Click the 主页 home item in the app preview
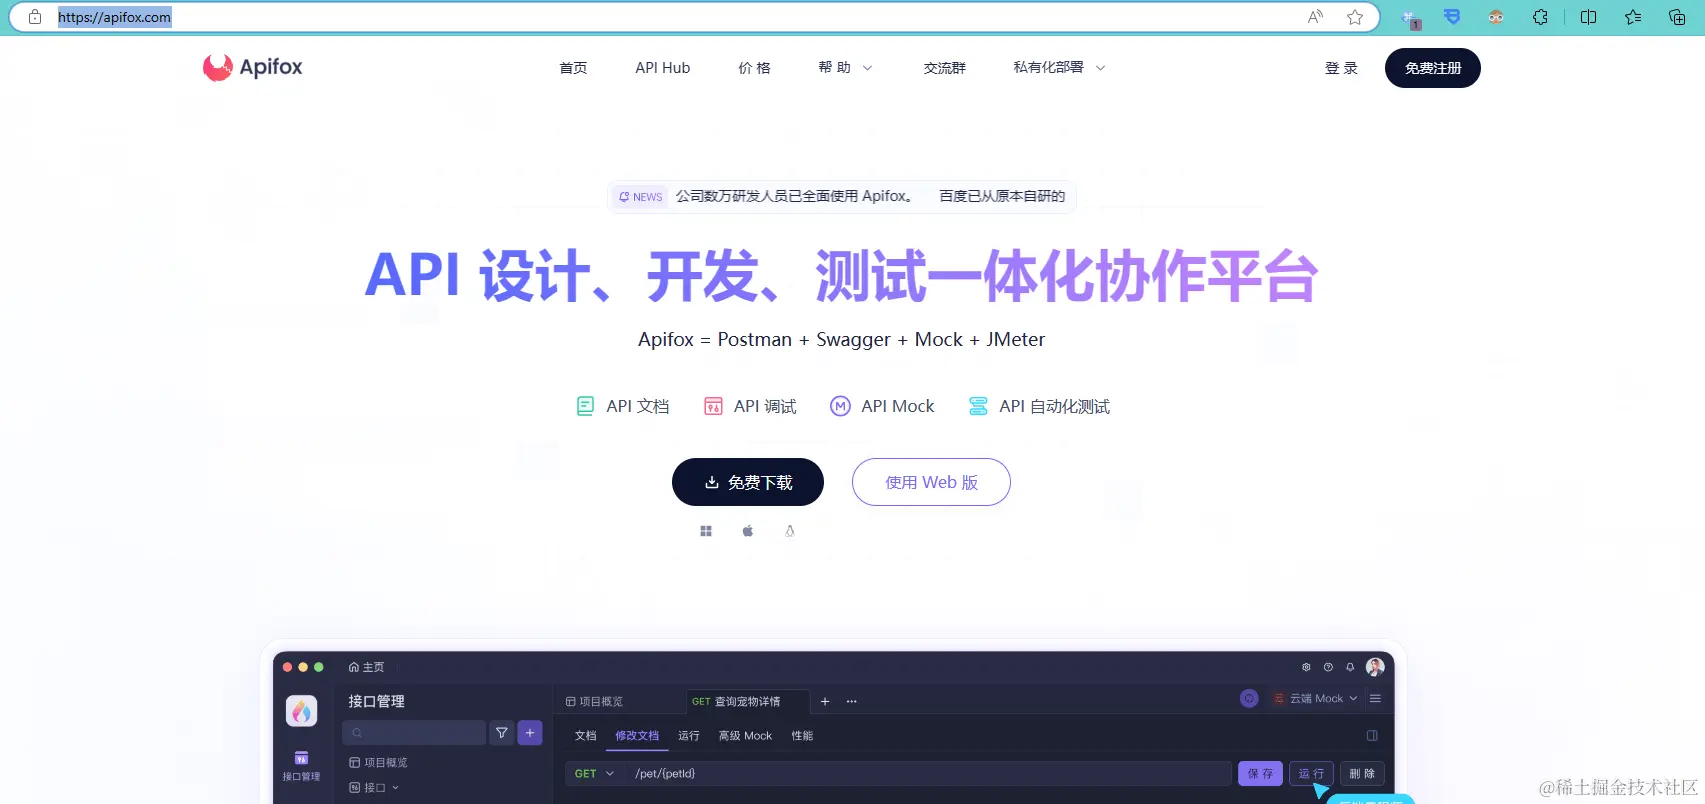 (366, 667)
